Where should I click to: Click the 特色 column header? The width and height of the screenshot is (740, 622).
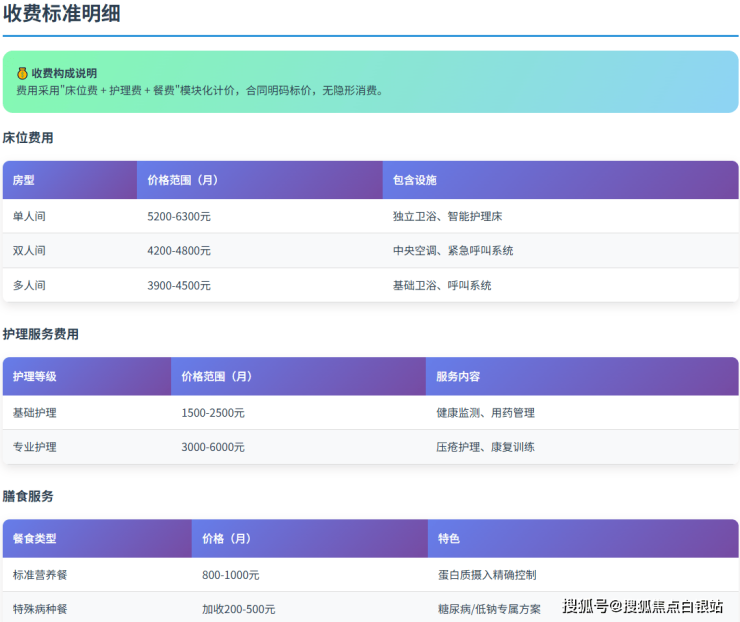pyautogui.click(x=449, y=539)
